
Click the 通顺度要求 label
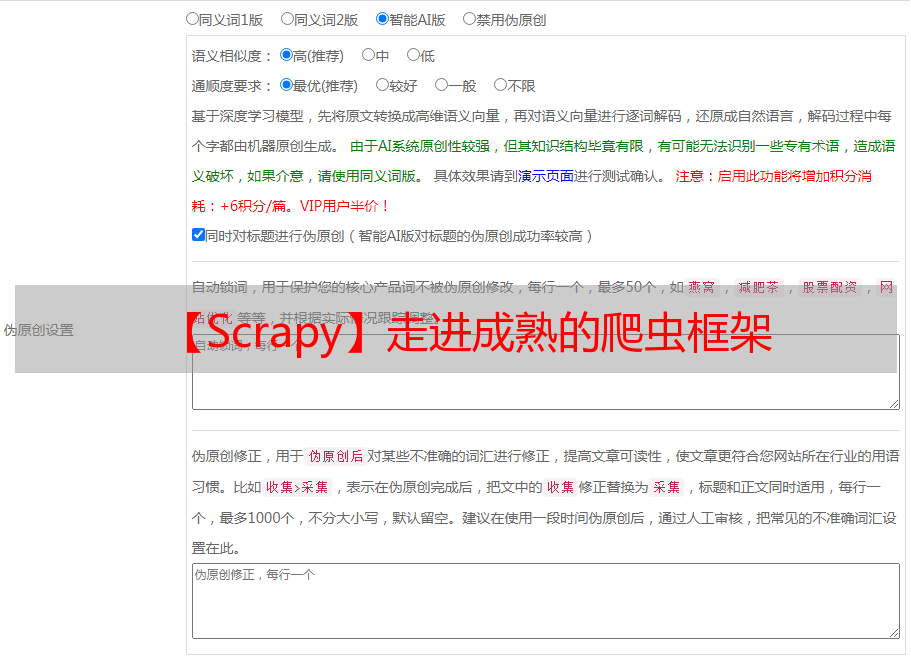click(232, 86)
